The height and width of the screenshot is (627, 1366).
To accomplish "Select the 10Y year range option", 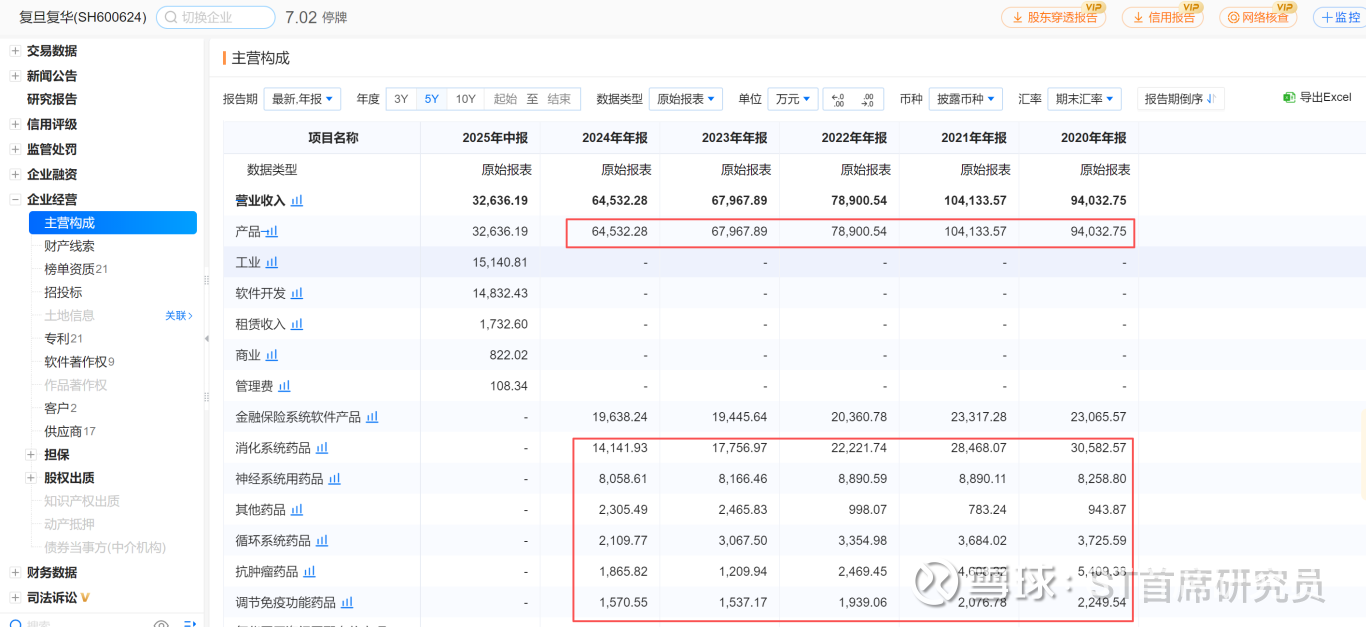I will [x=465, y=99].
